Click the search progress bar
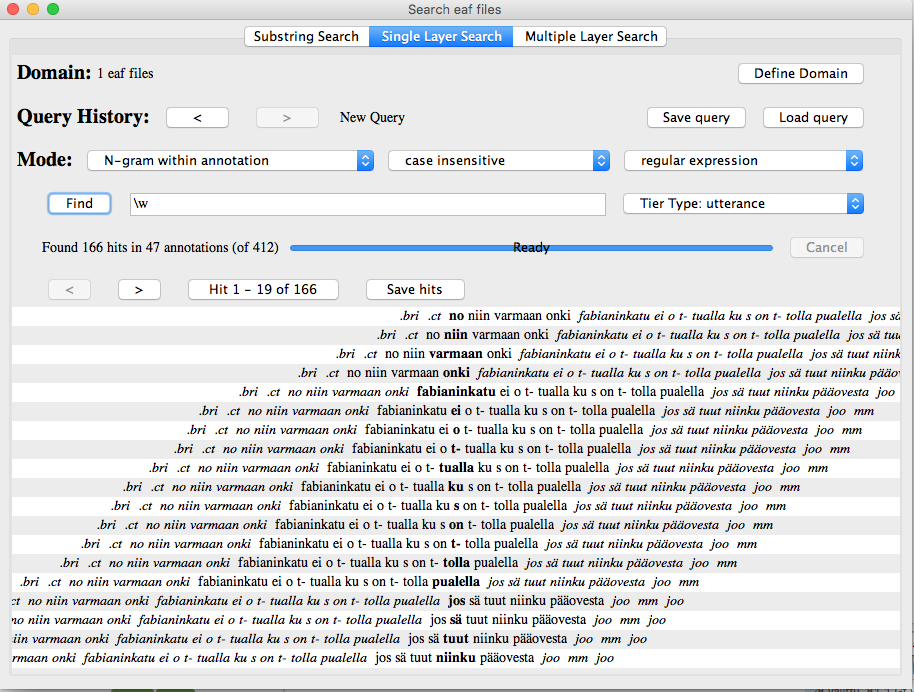The height and width of the screenshot is (692, 914). coord(531,247)
